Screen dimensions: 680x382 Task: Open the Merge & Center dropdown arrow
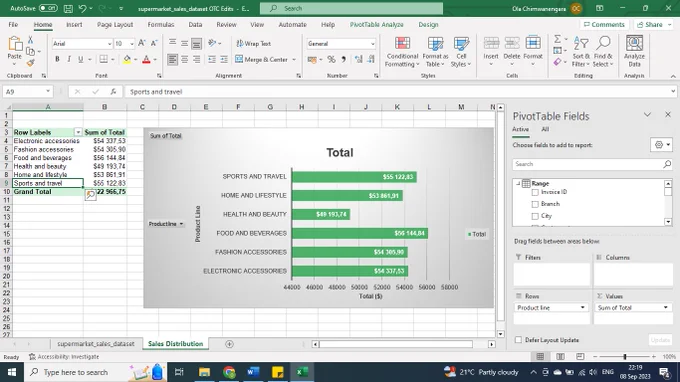pos(294,59)
